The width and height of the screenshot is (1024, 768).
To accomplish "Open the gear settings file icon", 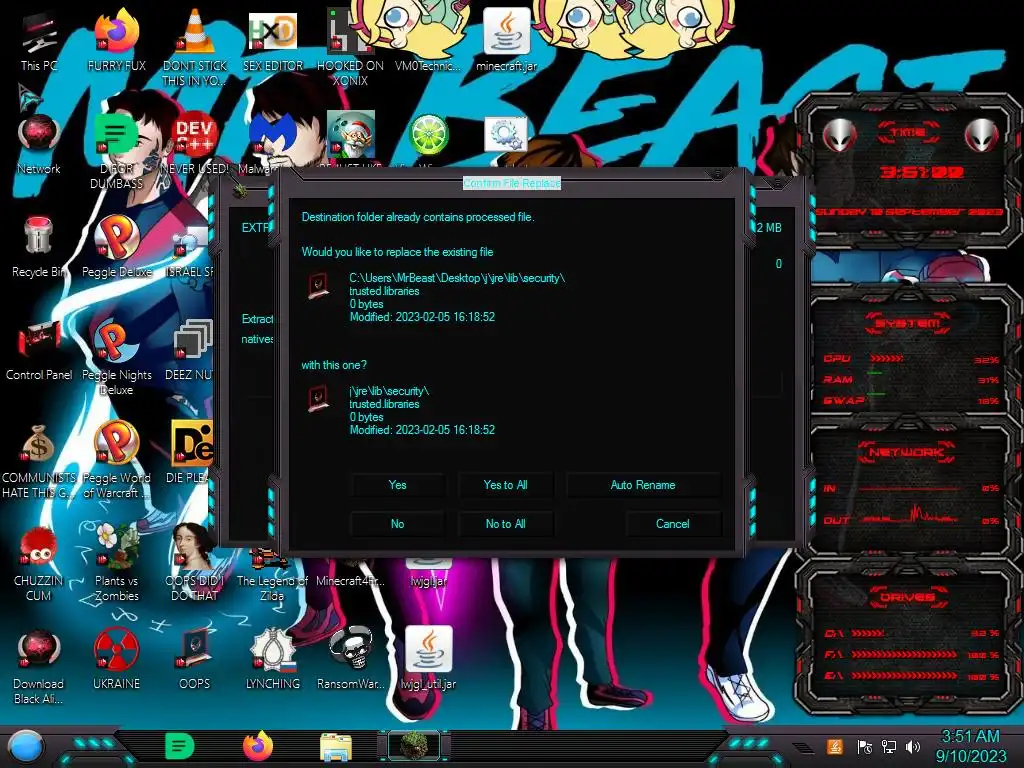I will click(x=506, y=135).
